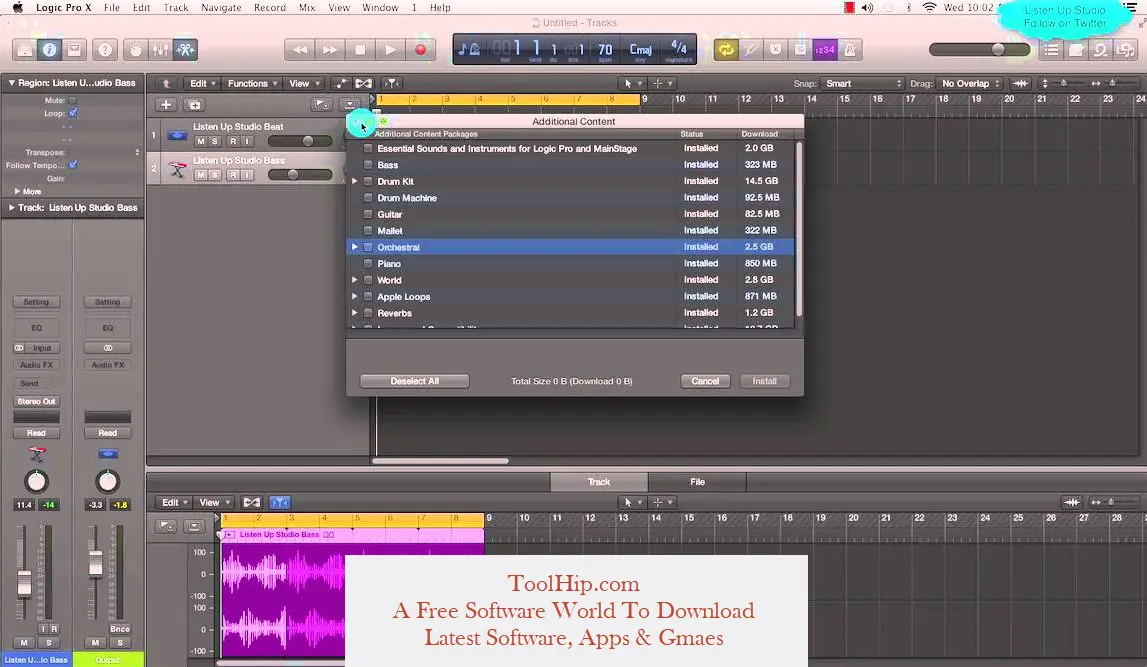Click the tempo 70 bpm display
1147x667 pixels.
point(605,50)
